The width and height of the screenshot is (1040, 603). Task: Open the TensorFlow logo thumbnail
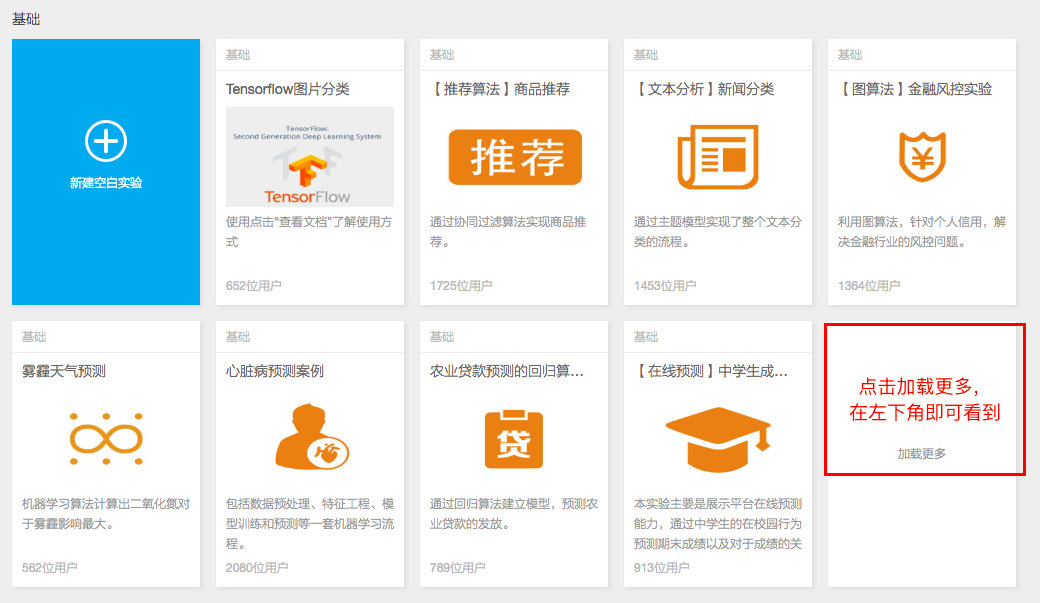point(310,157)
